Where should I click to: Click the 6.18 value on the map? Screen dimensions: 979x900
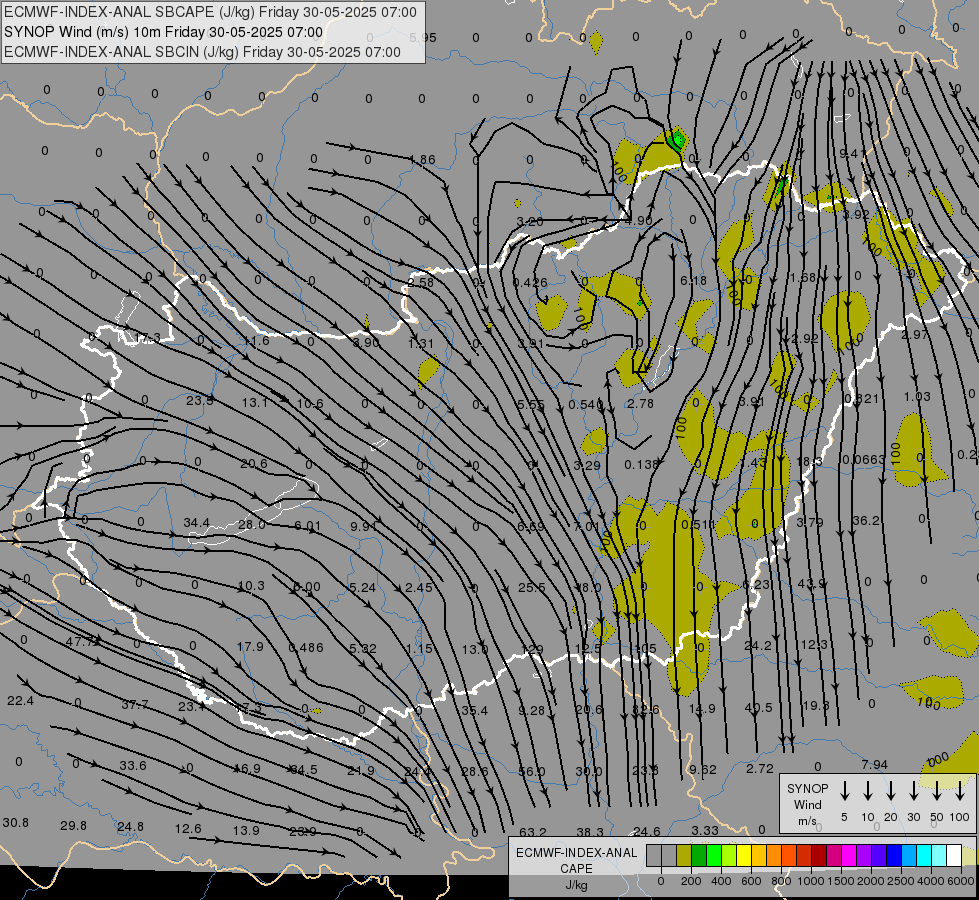(693, 280)
